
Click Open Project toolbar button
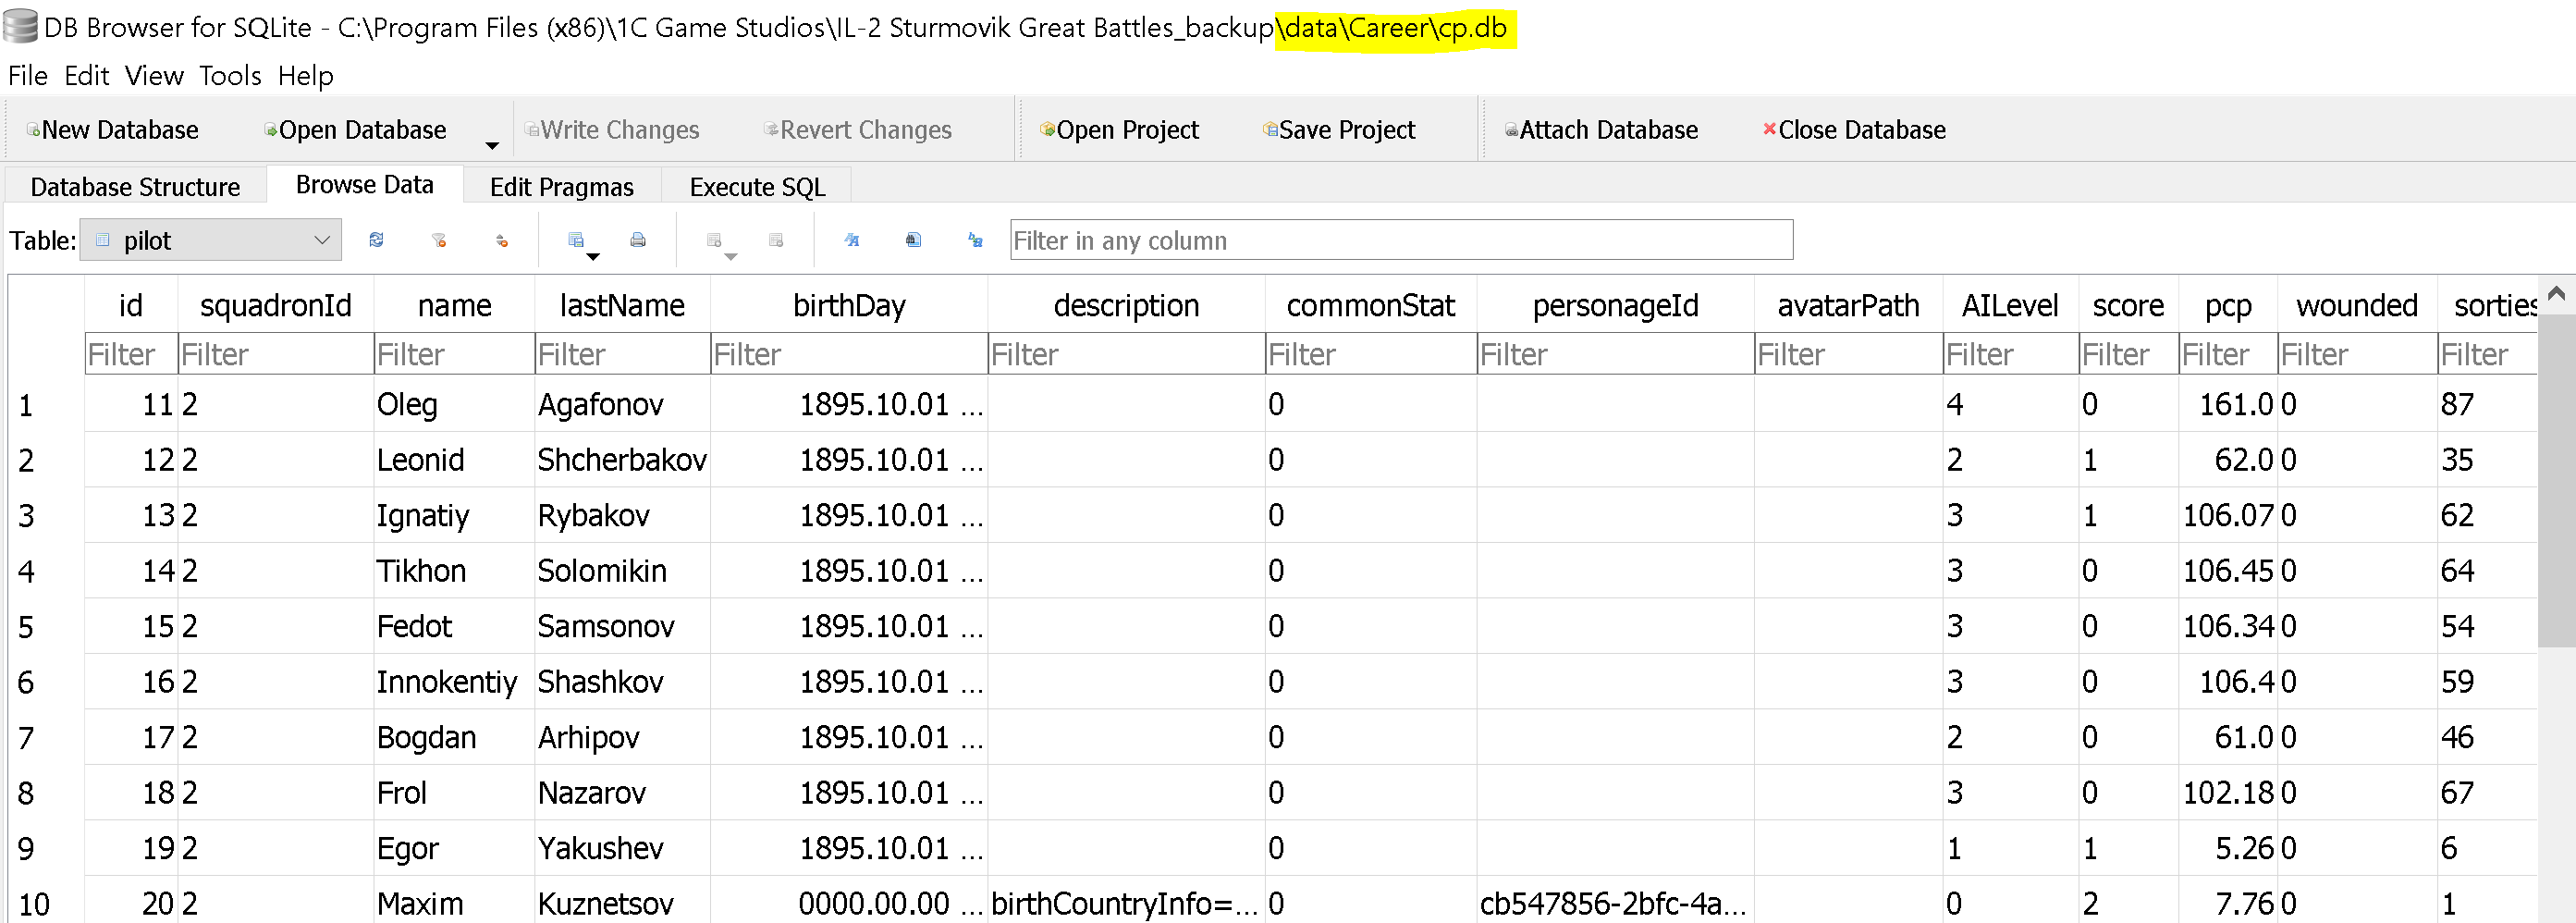(x=1119, y=130)
